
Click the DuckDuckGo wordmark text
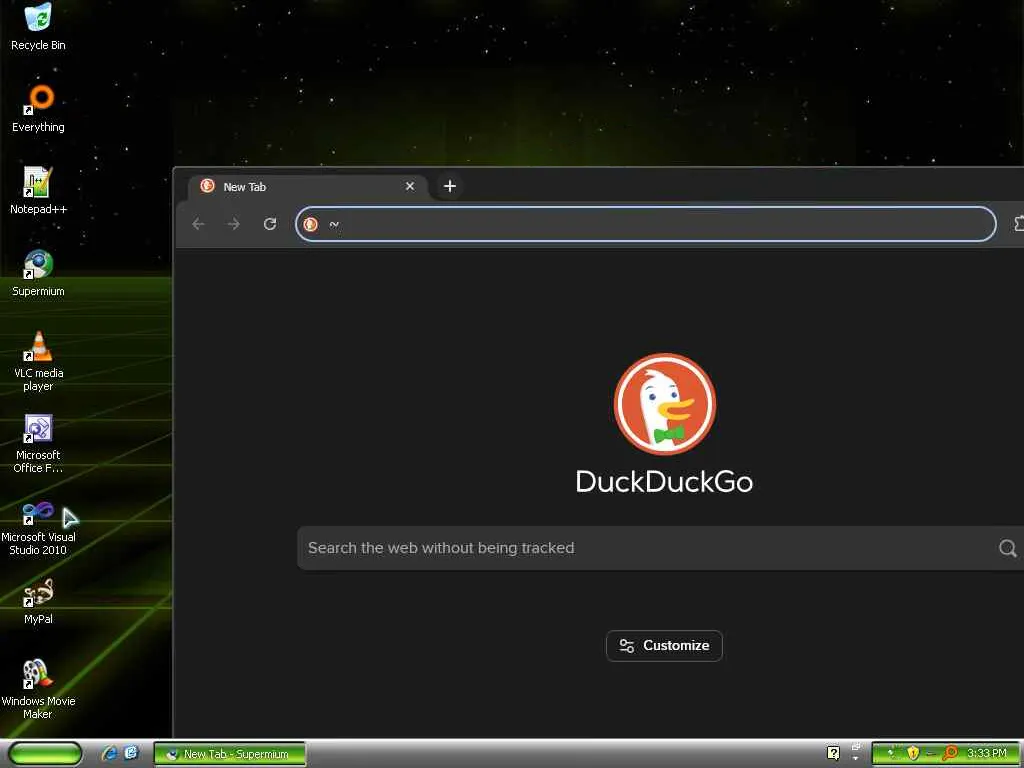[x=664, y=482]
